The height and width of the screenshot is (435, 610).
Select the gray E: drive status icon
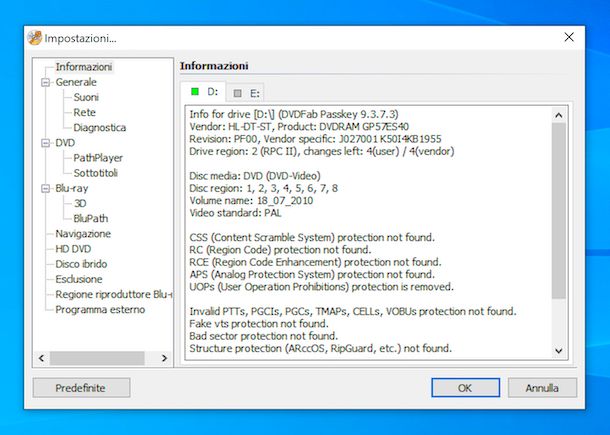tap(237, 93)
